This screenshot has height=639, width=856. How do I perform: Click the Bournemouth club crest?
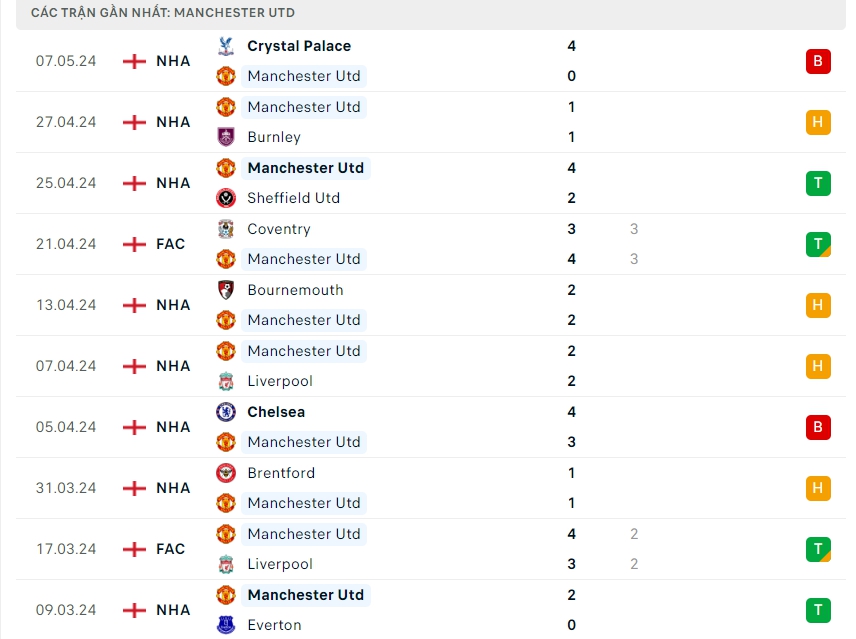[226, 290]
